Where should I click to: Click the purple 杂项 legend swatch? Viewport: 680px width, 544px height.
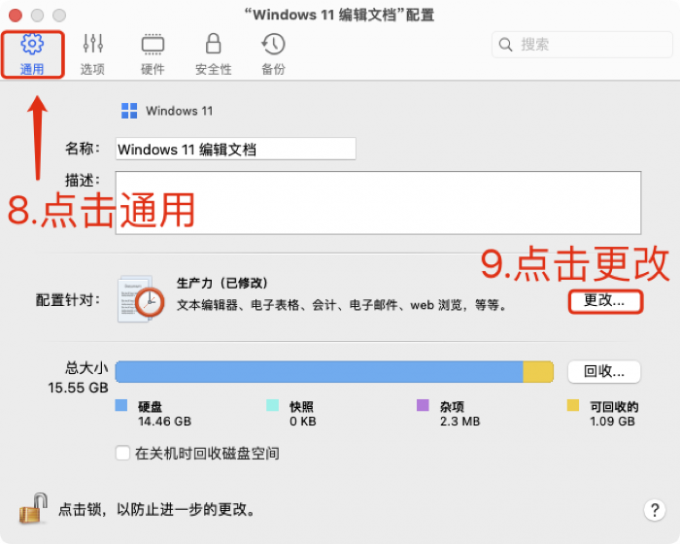[423, 405]
